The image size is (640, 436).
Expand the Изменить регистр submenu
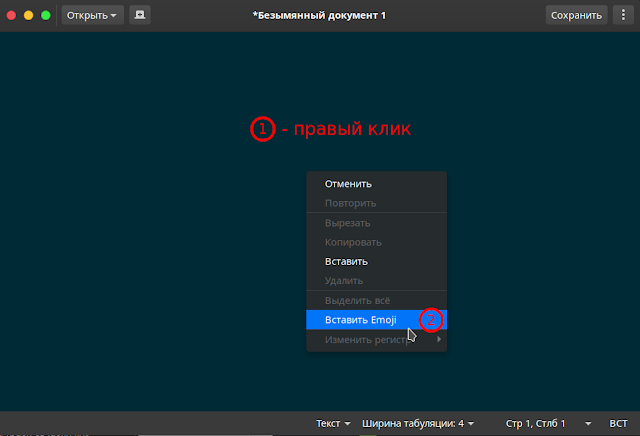(376, 340)
